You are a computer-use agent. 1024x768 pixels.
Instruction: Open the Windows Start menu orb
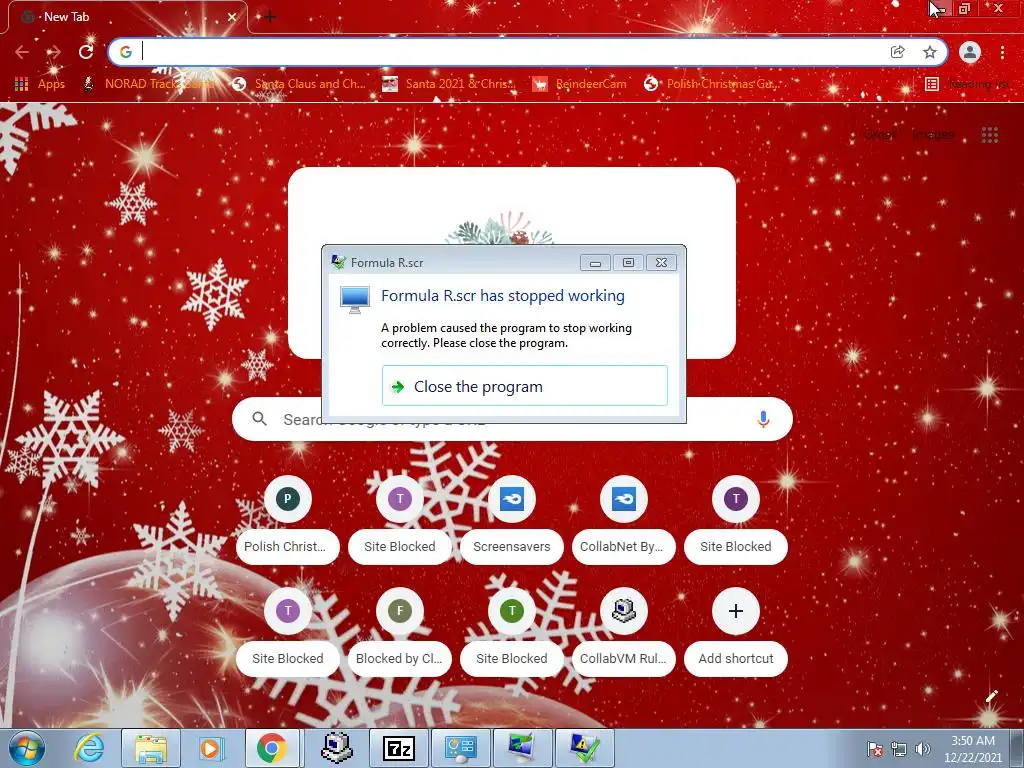pos(27,748)
